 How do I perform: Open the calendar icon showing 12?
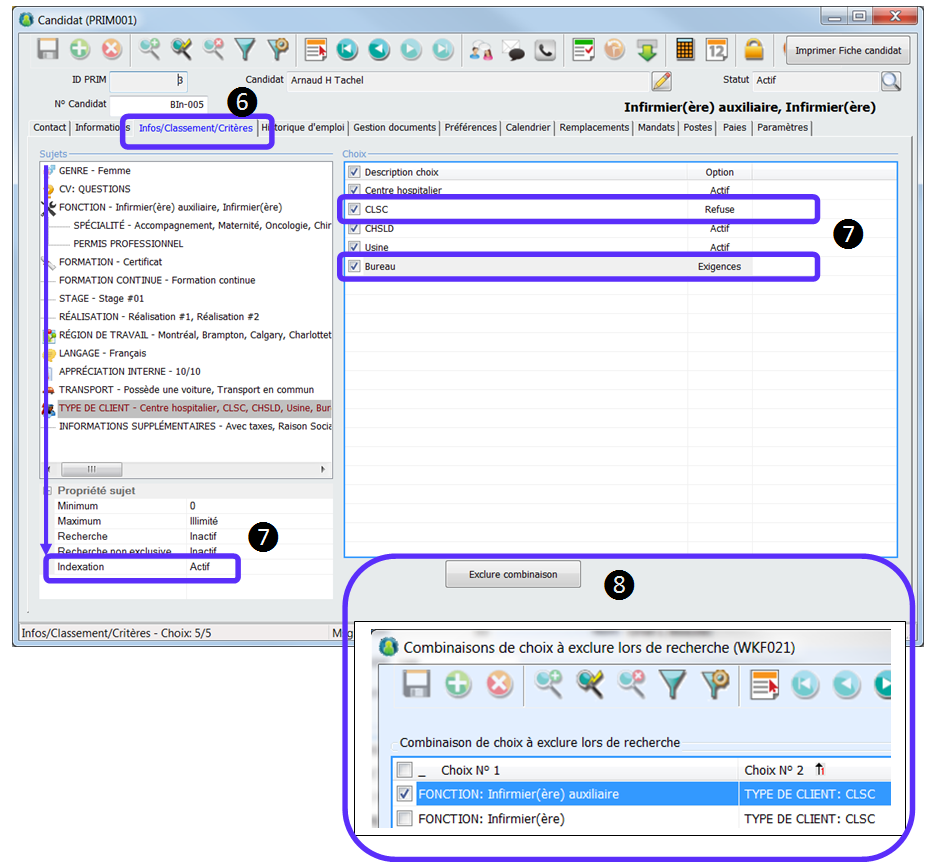click(717, 49)
